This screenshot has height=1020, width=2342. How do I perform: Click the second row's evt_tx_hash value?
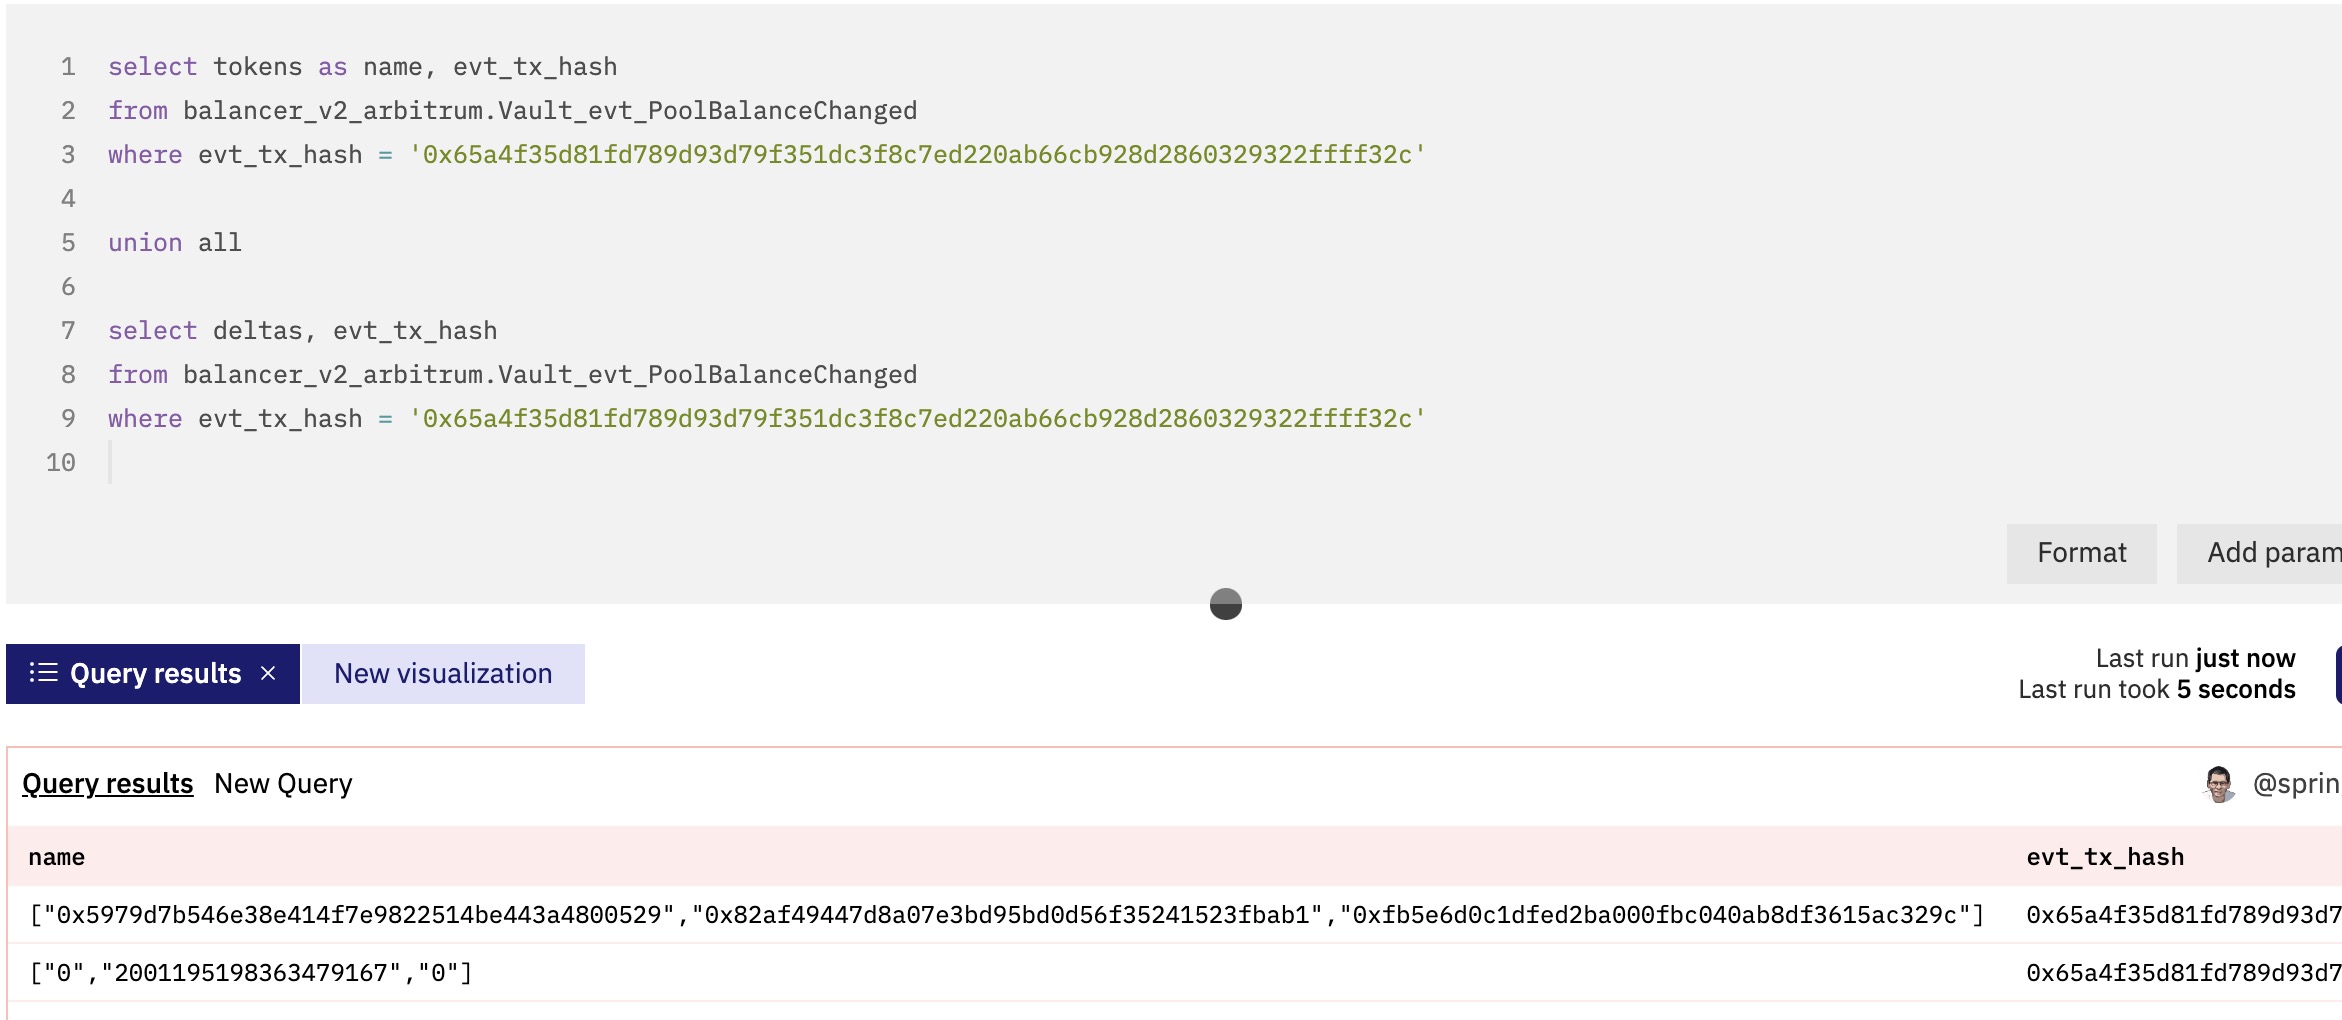2183,973
